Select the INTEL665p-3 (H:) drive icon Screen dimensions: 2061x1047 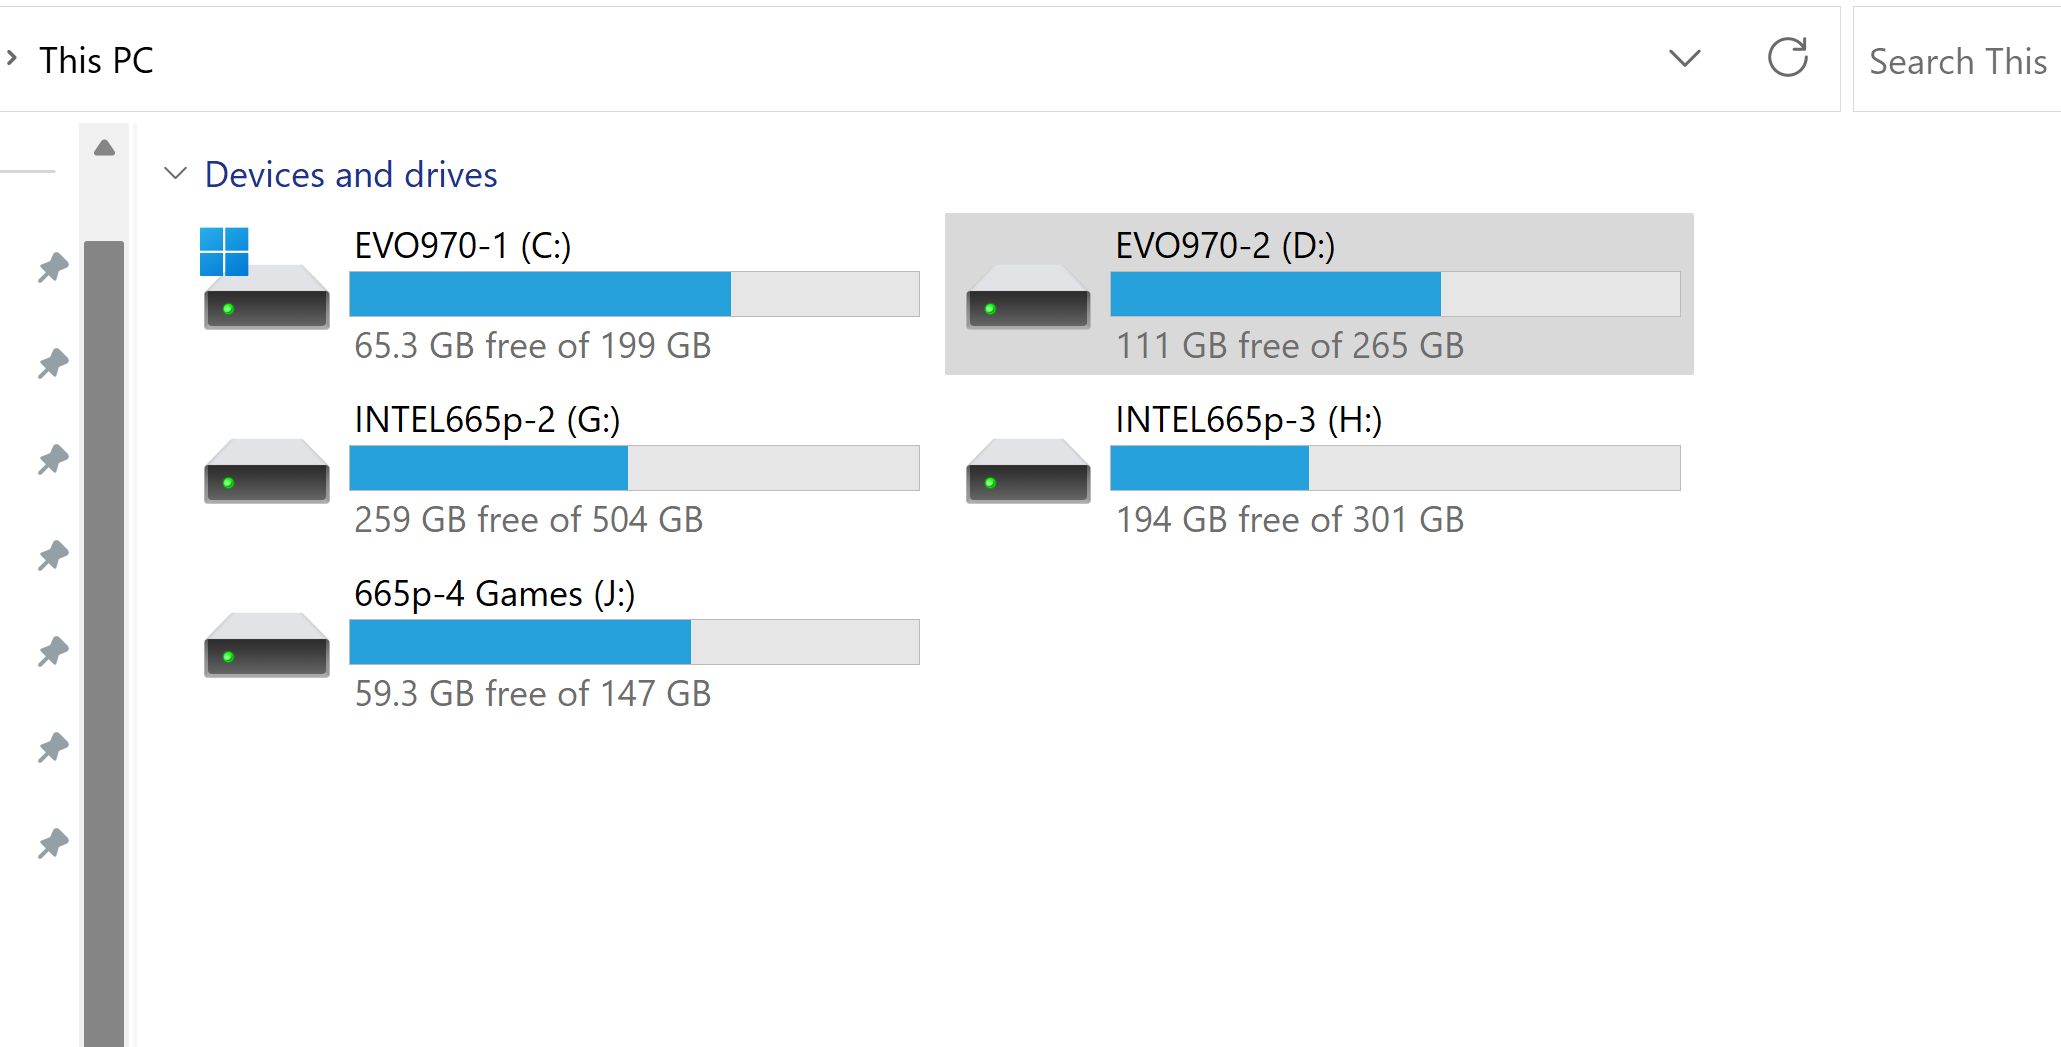(1027, 470)
